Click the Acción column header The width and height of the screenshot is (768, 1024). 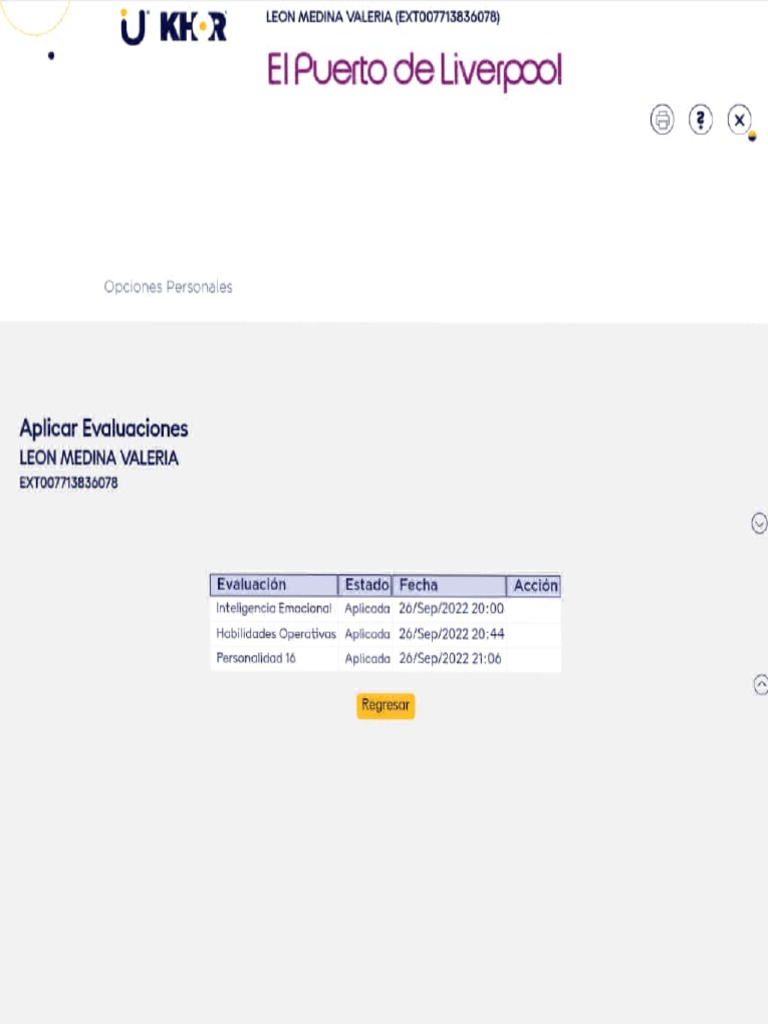pyautogui.click(x=535, y=585)
